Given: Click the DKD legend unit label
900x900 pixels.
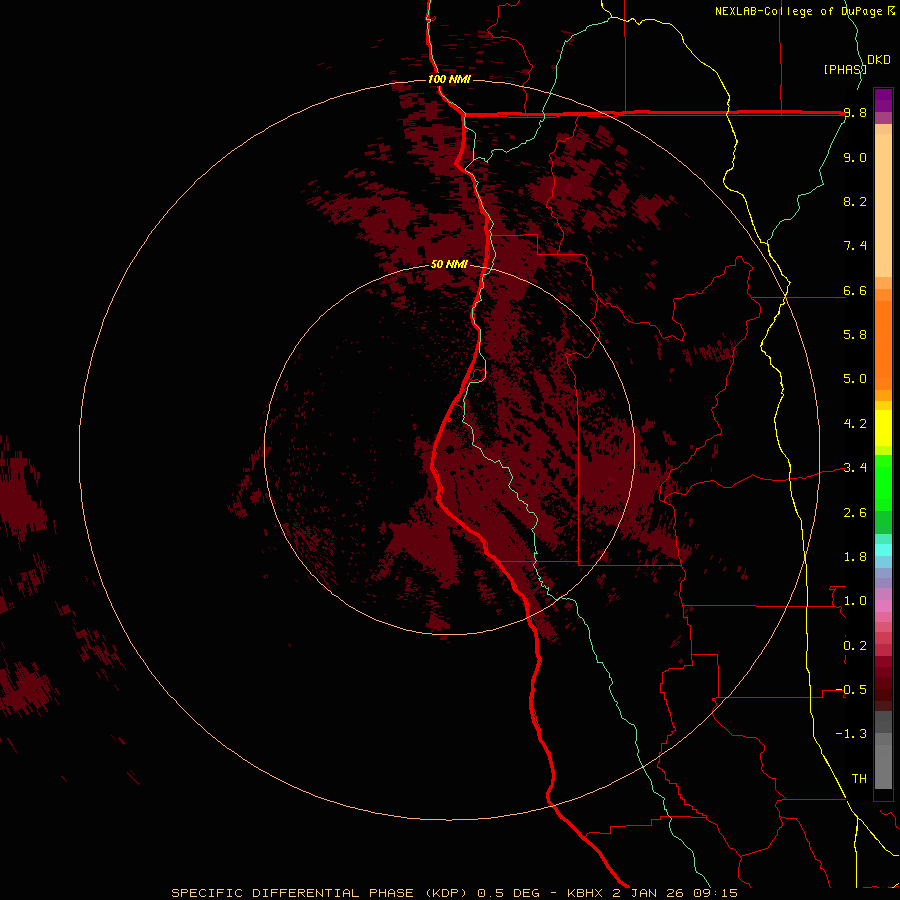Looking at the screenshot, I should pos(879,60).
